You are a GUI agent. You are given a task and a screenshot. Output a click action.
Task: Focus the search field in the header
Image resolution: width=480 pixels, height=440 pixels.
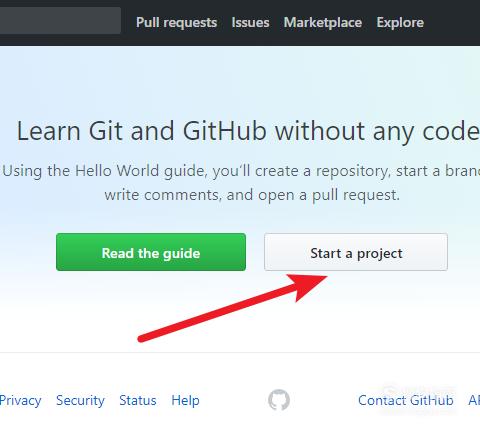click(60, 20)
